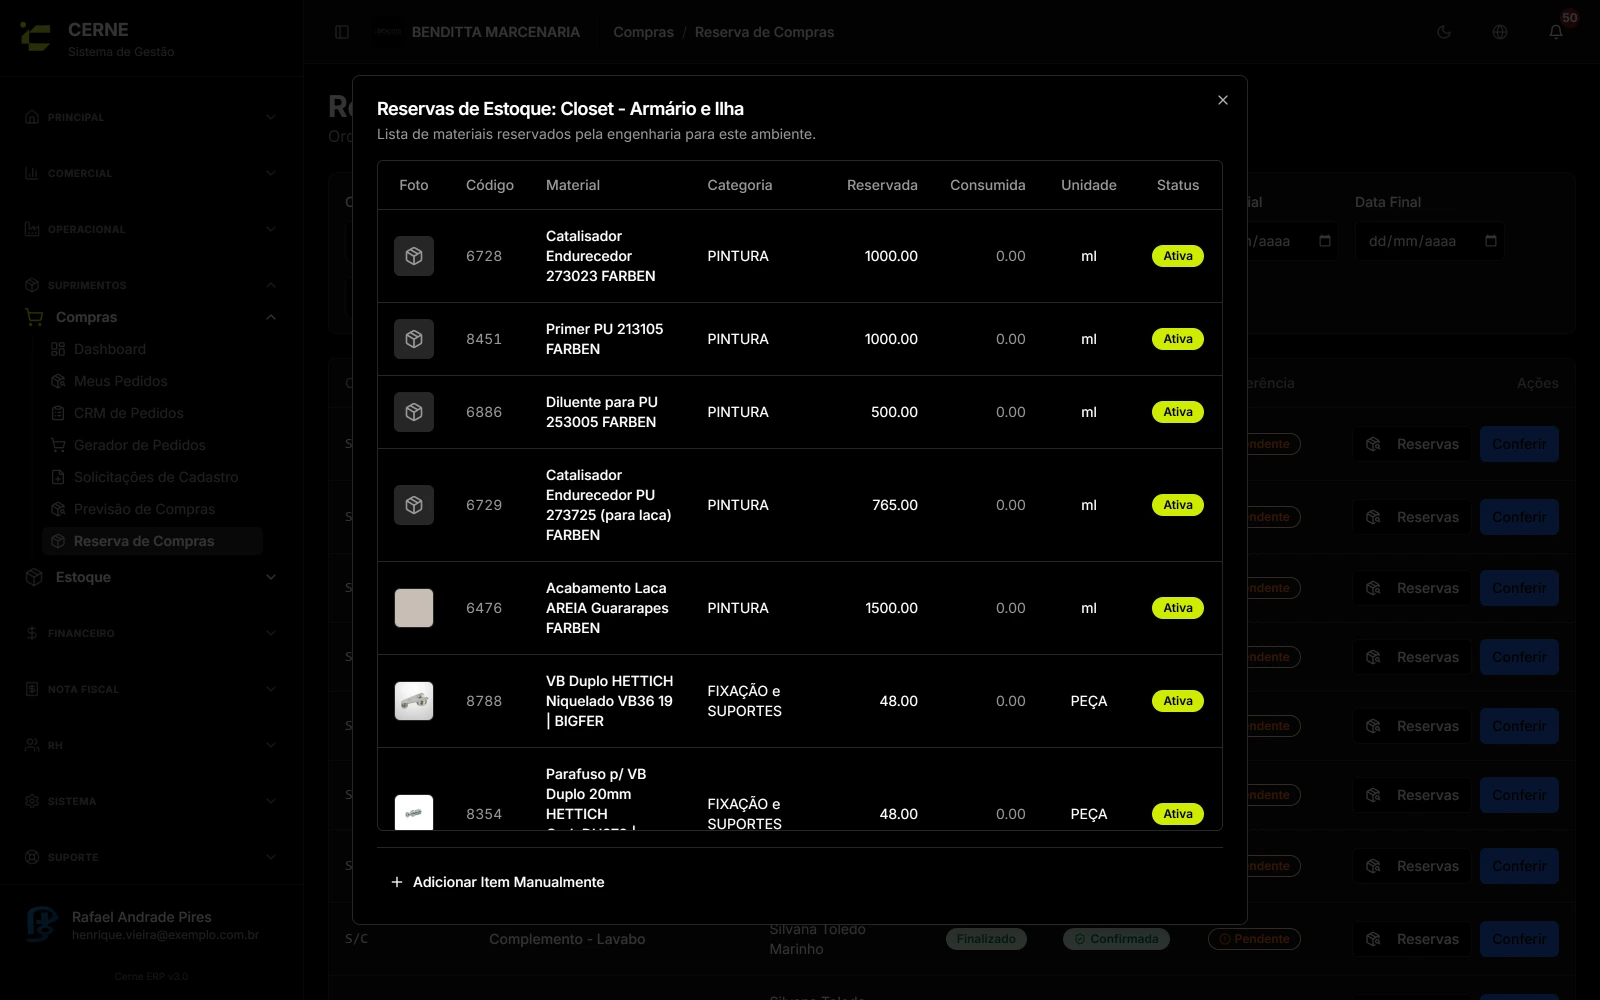The width and height of the screenshot is (1600, 1000).
Task: Expand the Estoque submenu chevron
Action: click(271, 577)
